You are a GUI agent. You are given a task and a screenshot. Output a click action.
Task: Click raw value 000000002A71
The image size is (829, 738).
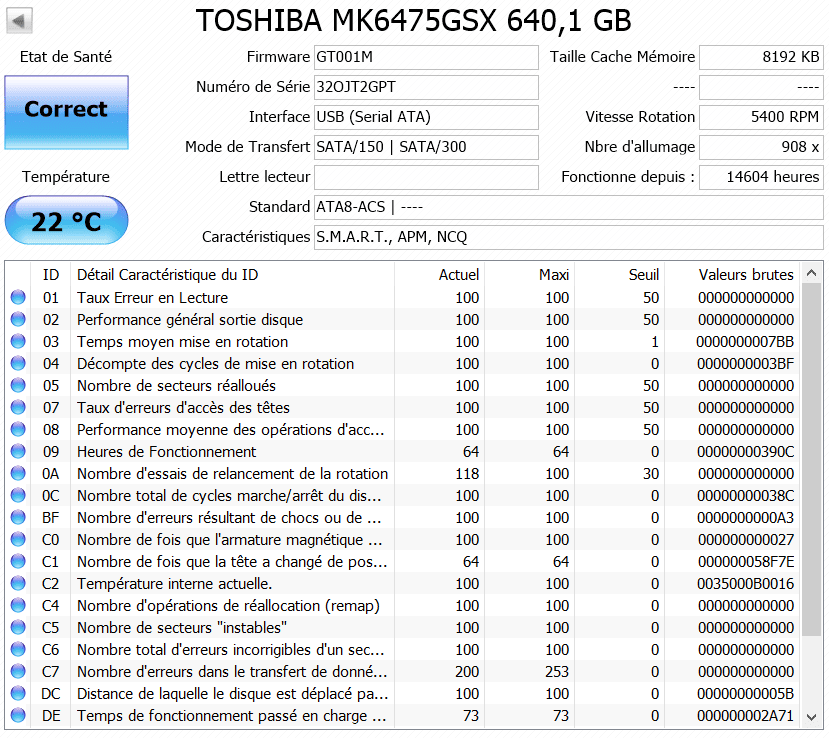745,715
